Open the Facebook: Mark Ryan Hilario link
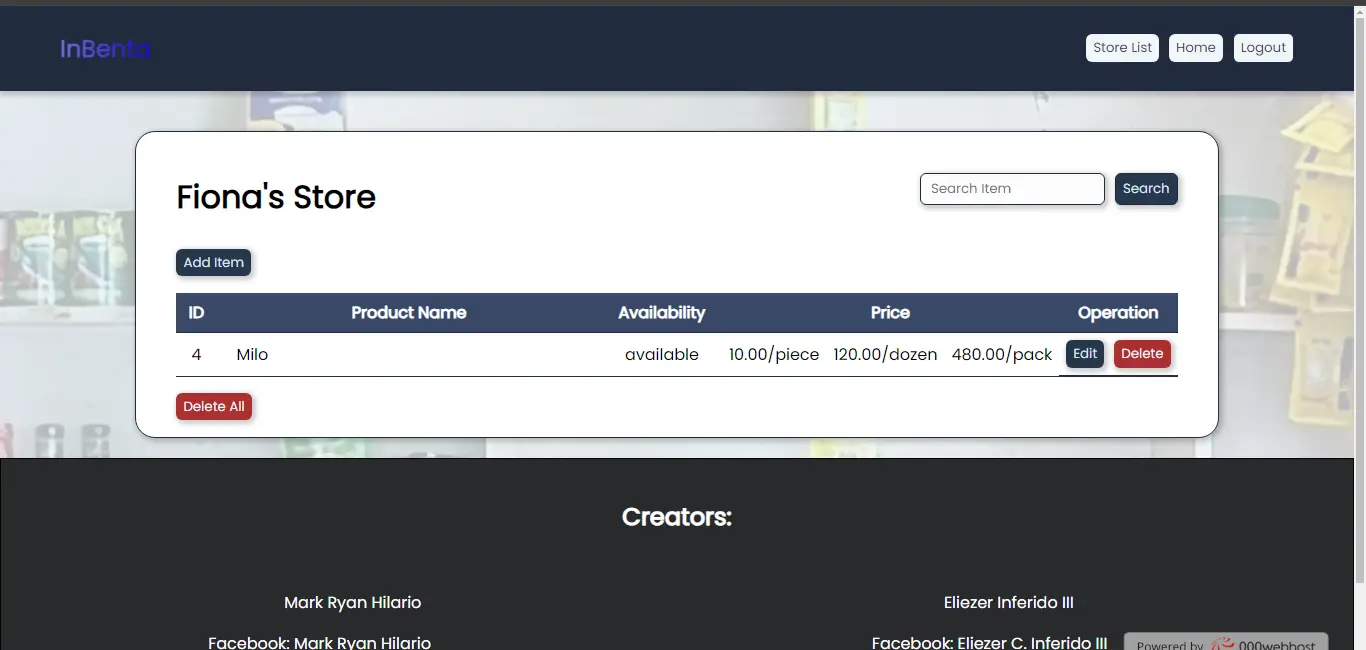The width and height of the screenshot is (1366, 650). [319, 642]
